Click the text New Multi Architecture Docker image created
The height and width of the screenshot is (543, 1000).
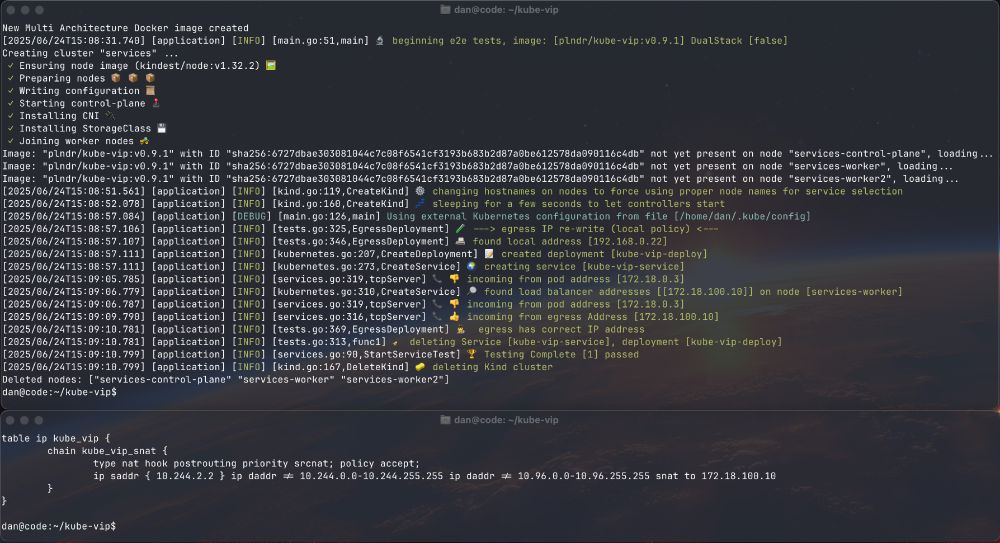(x=125, y=28)
